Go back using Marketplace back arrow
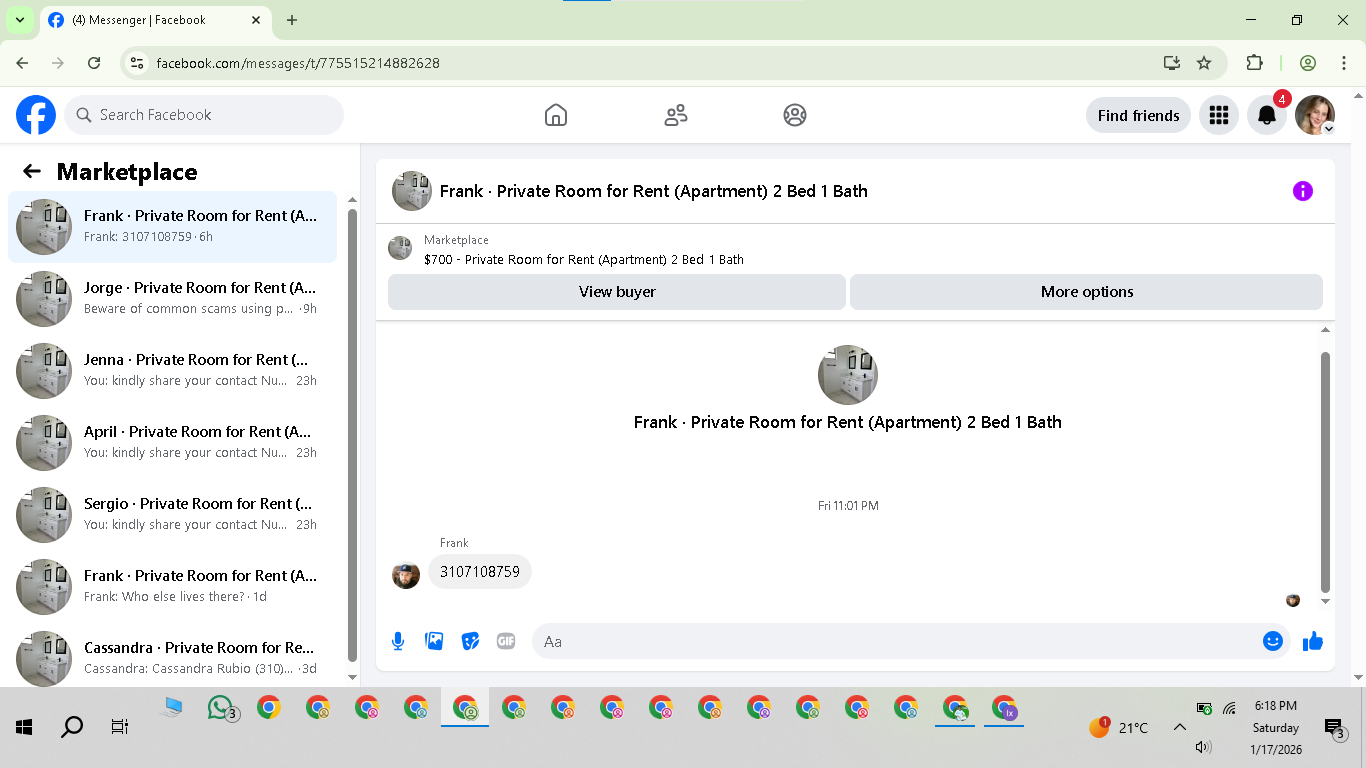Screen dimensions: 1366x768 tap(32, 171)
